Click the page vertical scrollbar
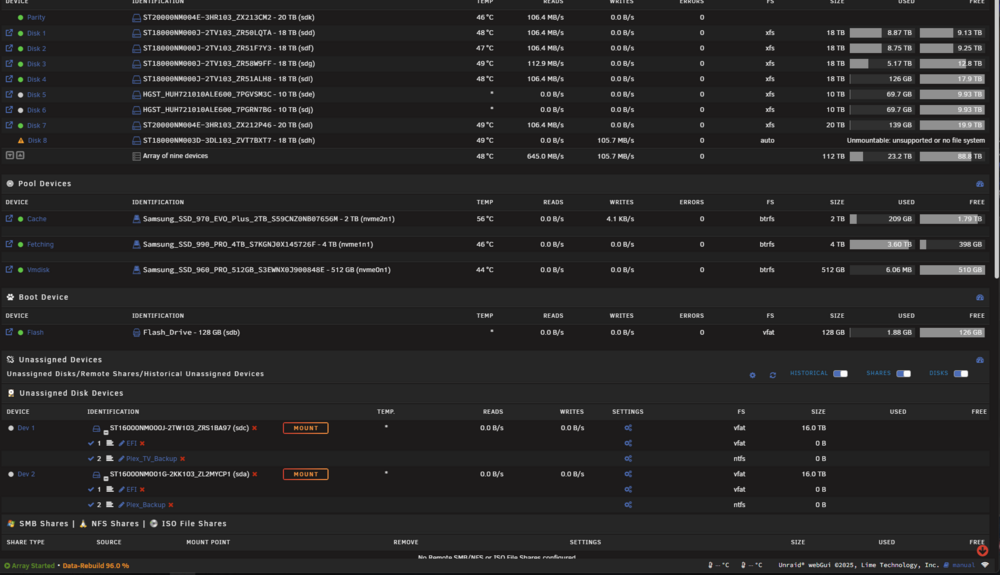 coord(996,140)
